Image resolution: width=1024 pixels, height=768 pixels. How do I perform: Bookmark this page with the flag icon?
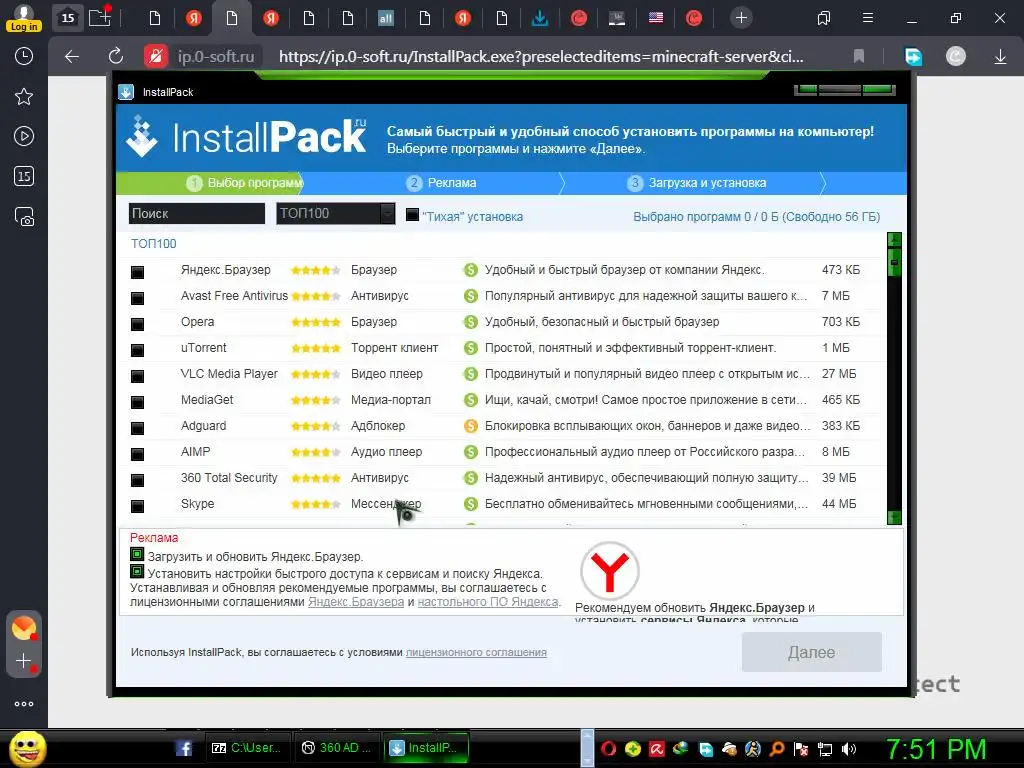[859, 57]
